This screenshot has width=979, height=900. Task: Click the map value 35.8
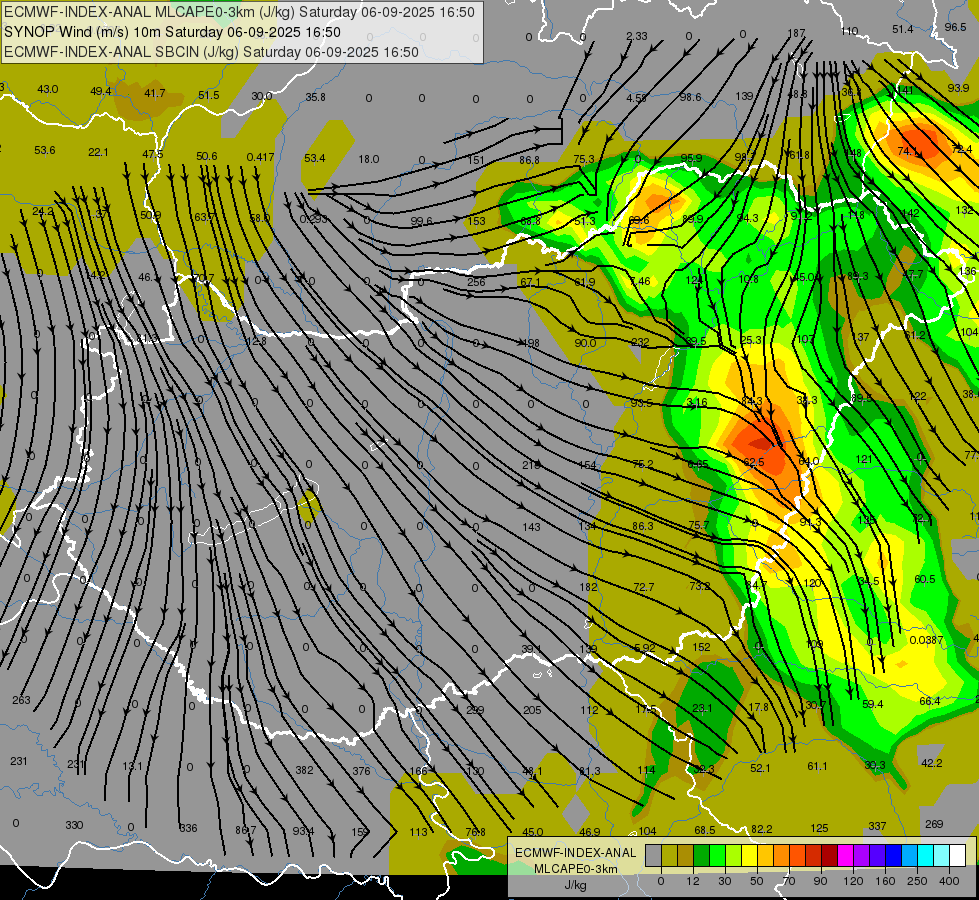pos(315,97)
